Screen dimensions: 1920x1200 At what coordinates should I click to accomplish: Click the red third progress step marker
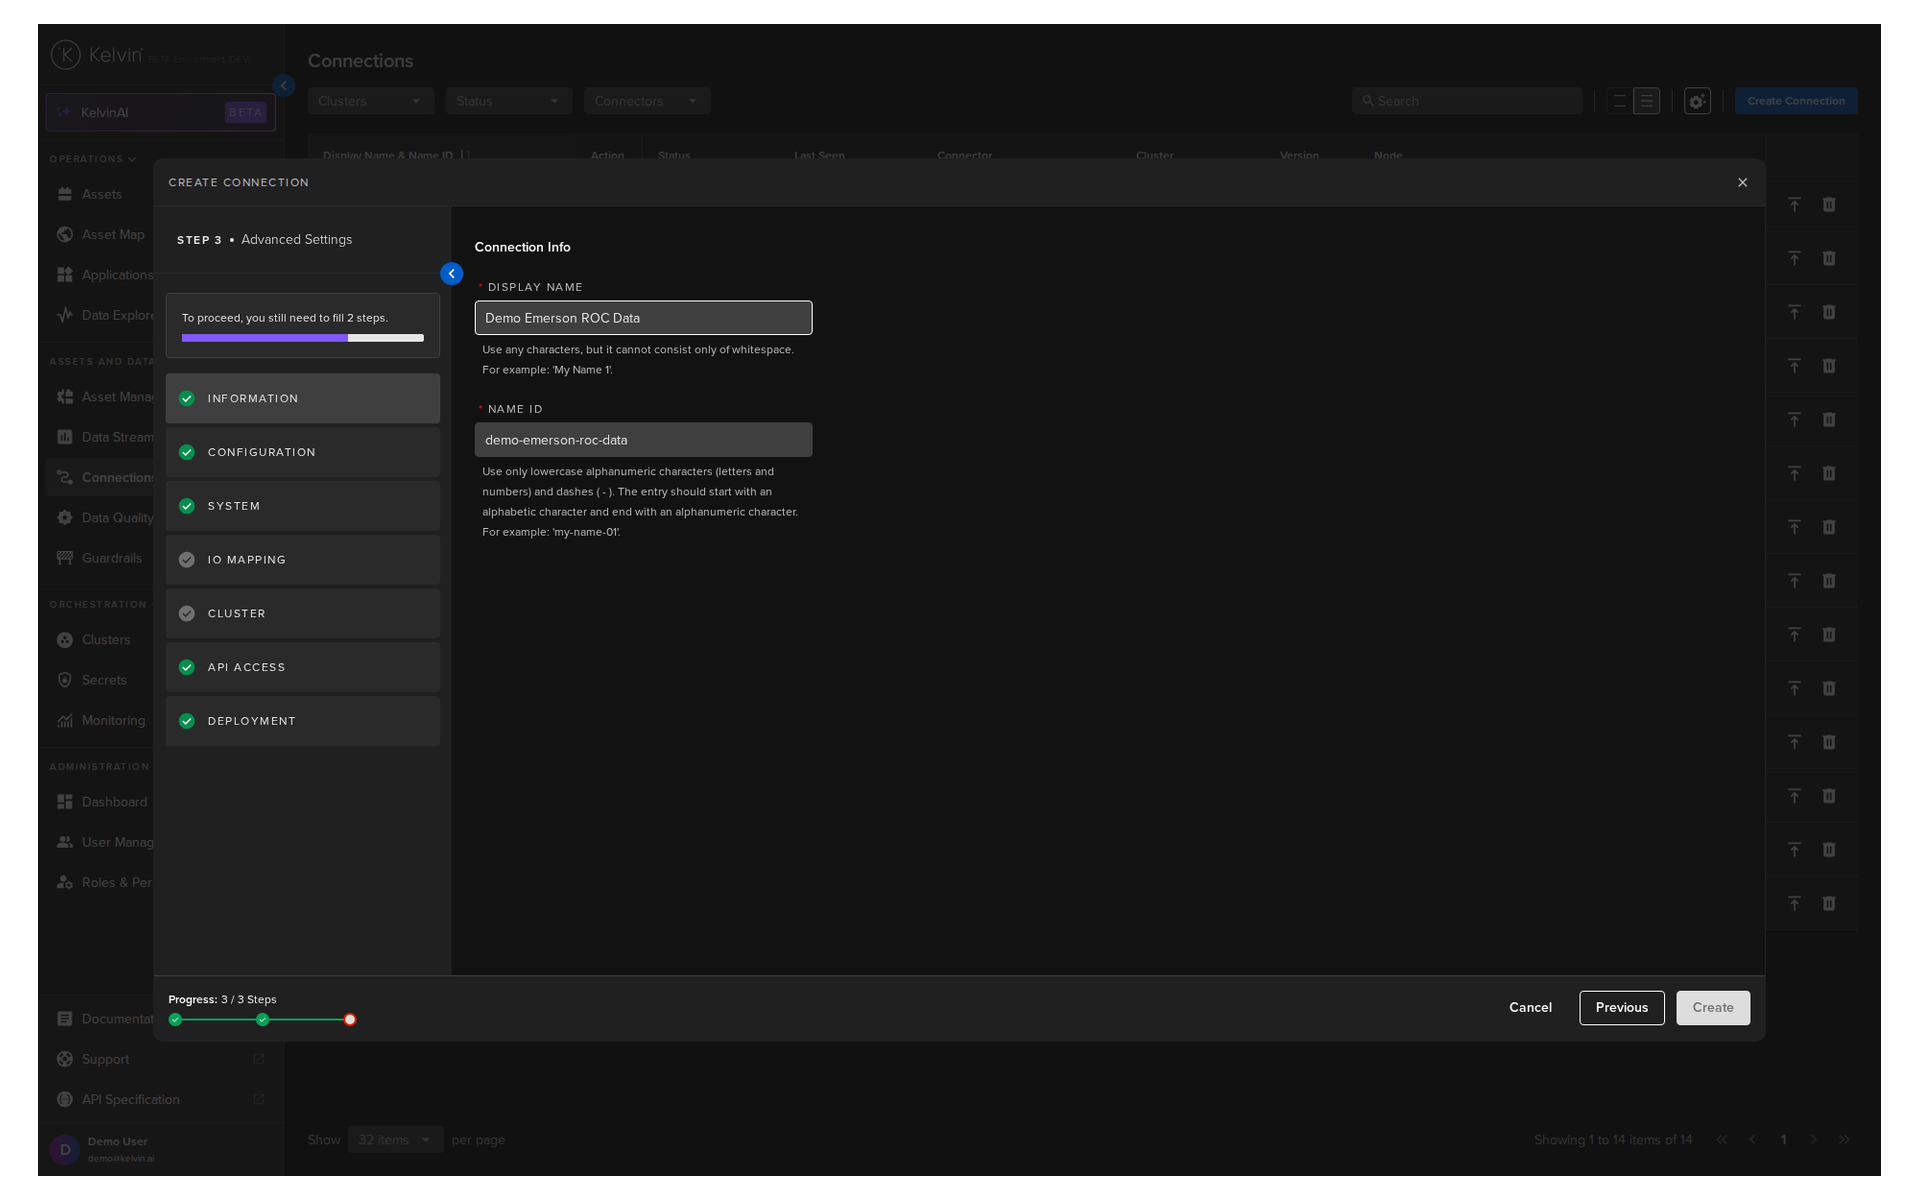350,1020
